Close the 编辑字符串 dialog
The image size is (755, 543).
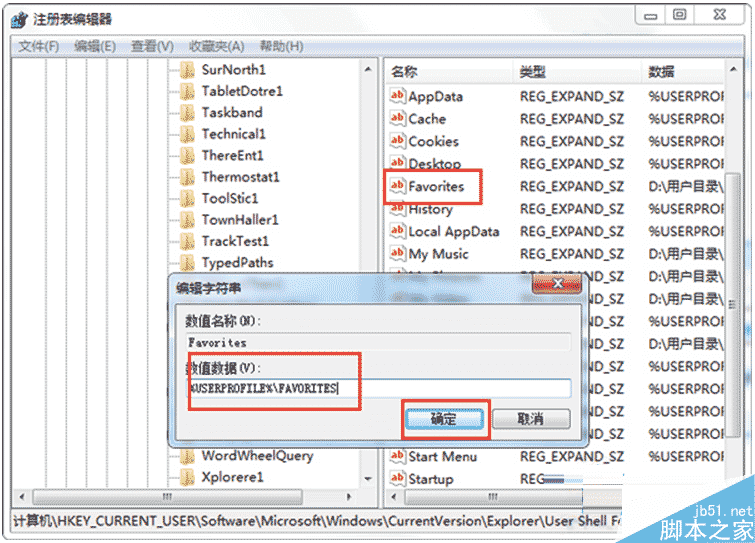click(557, 283)
